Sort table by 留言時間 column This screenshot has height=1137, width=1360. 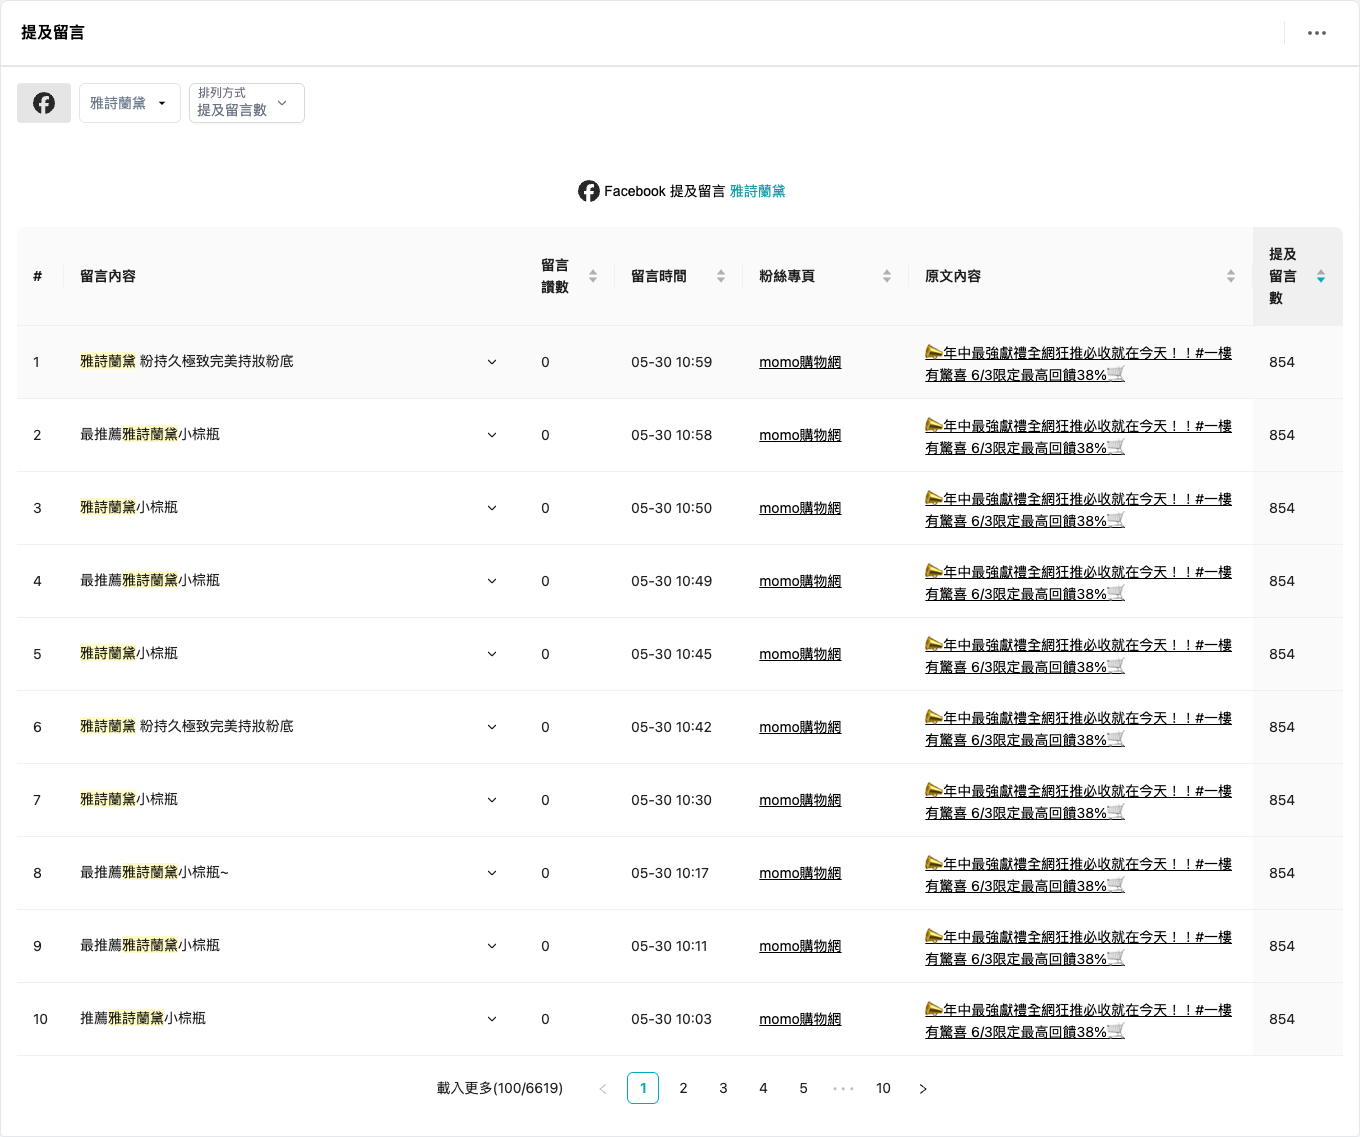pos(721,276)
